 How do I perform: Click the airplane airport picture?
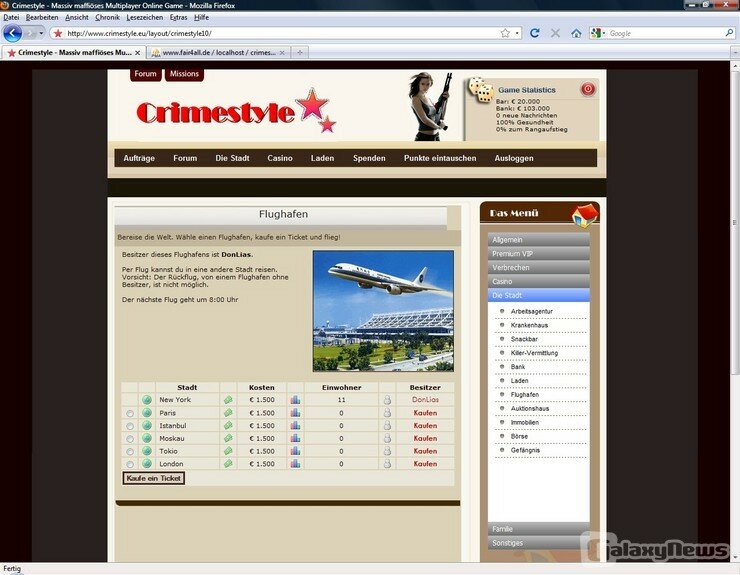point(383,311)
